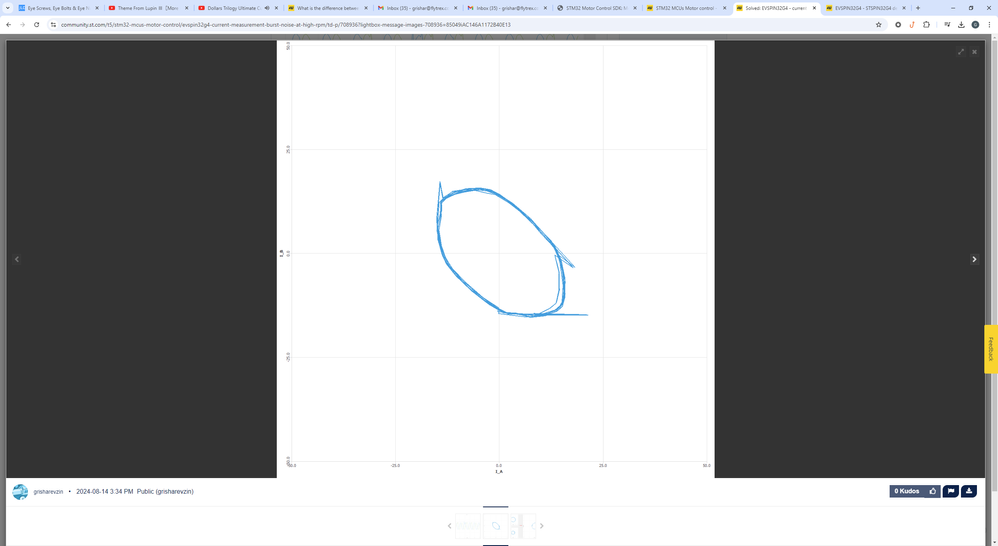Close the Theme From Lupin III tab
Viewport: 998px width, 546px height.
(x=186, y=8)
